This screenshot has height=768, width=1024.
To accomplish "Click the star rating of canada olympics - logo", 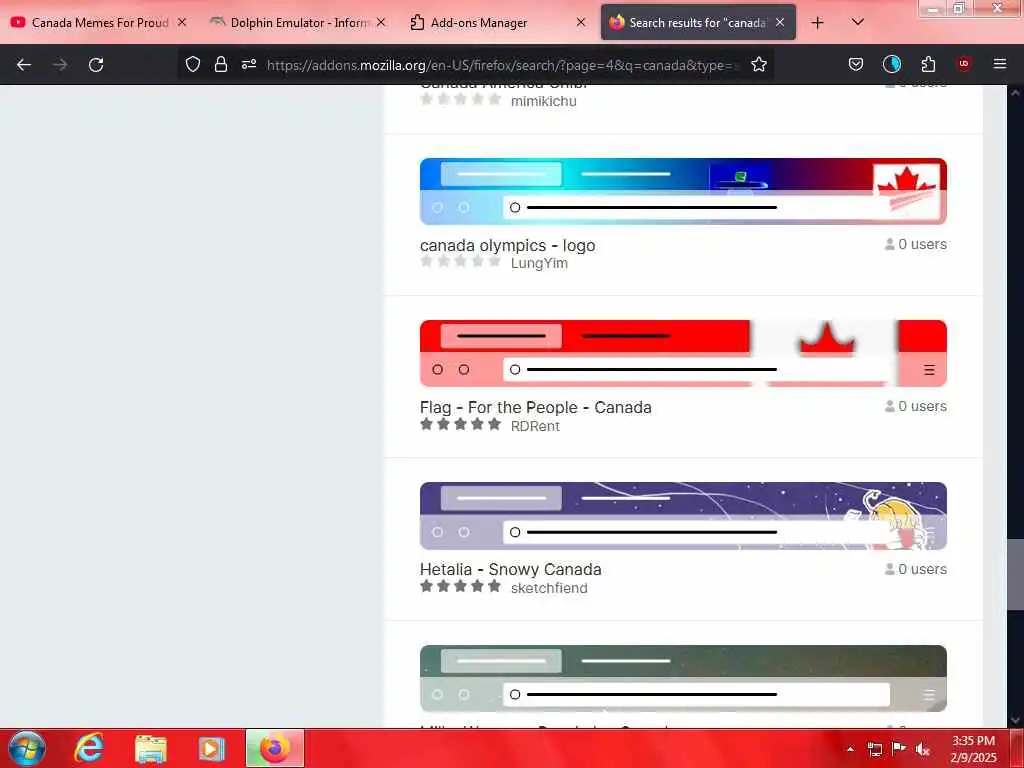I will (460, 262).
